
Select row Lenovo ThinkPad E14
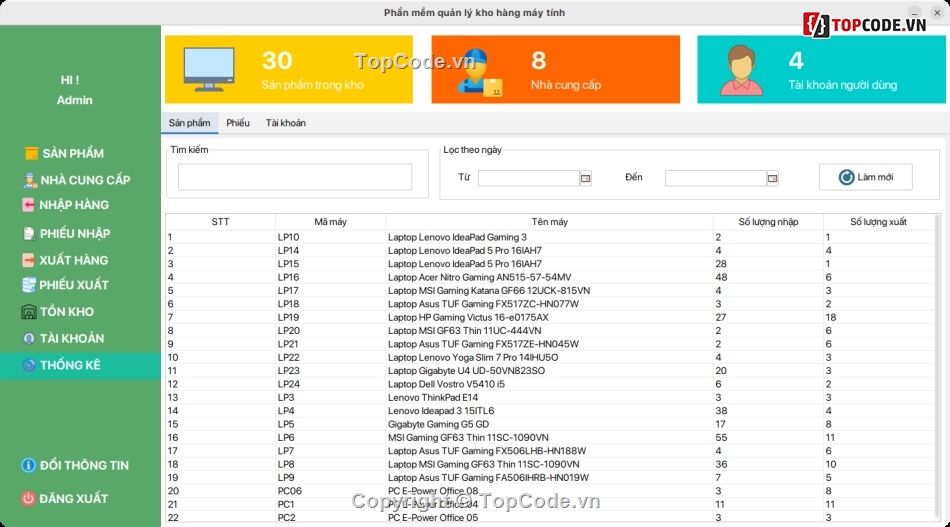click(x=550, y=397)
